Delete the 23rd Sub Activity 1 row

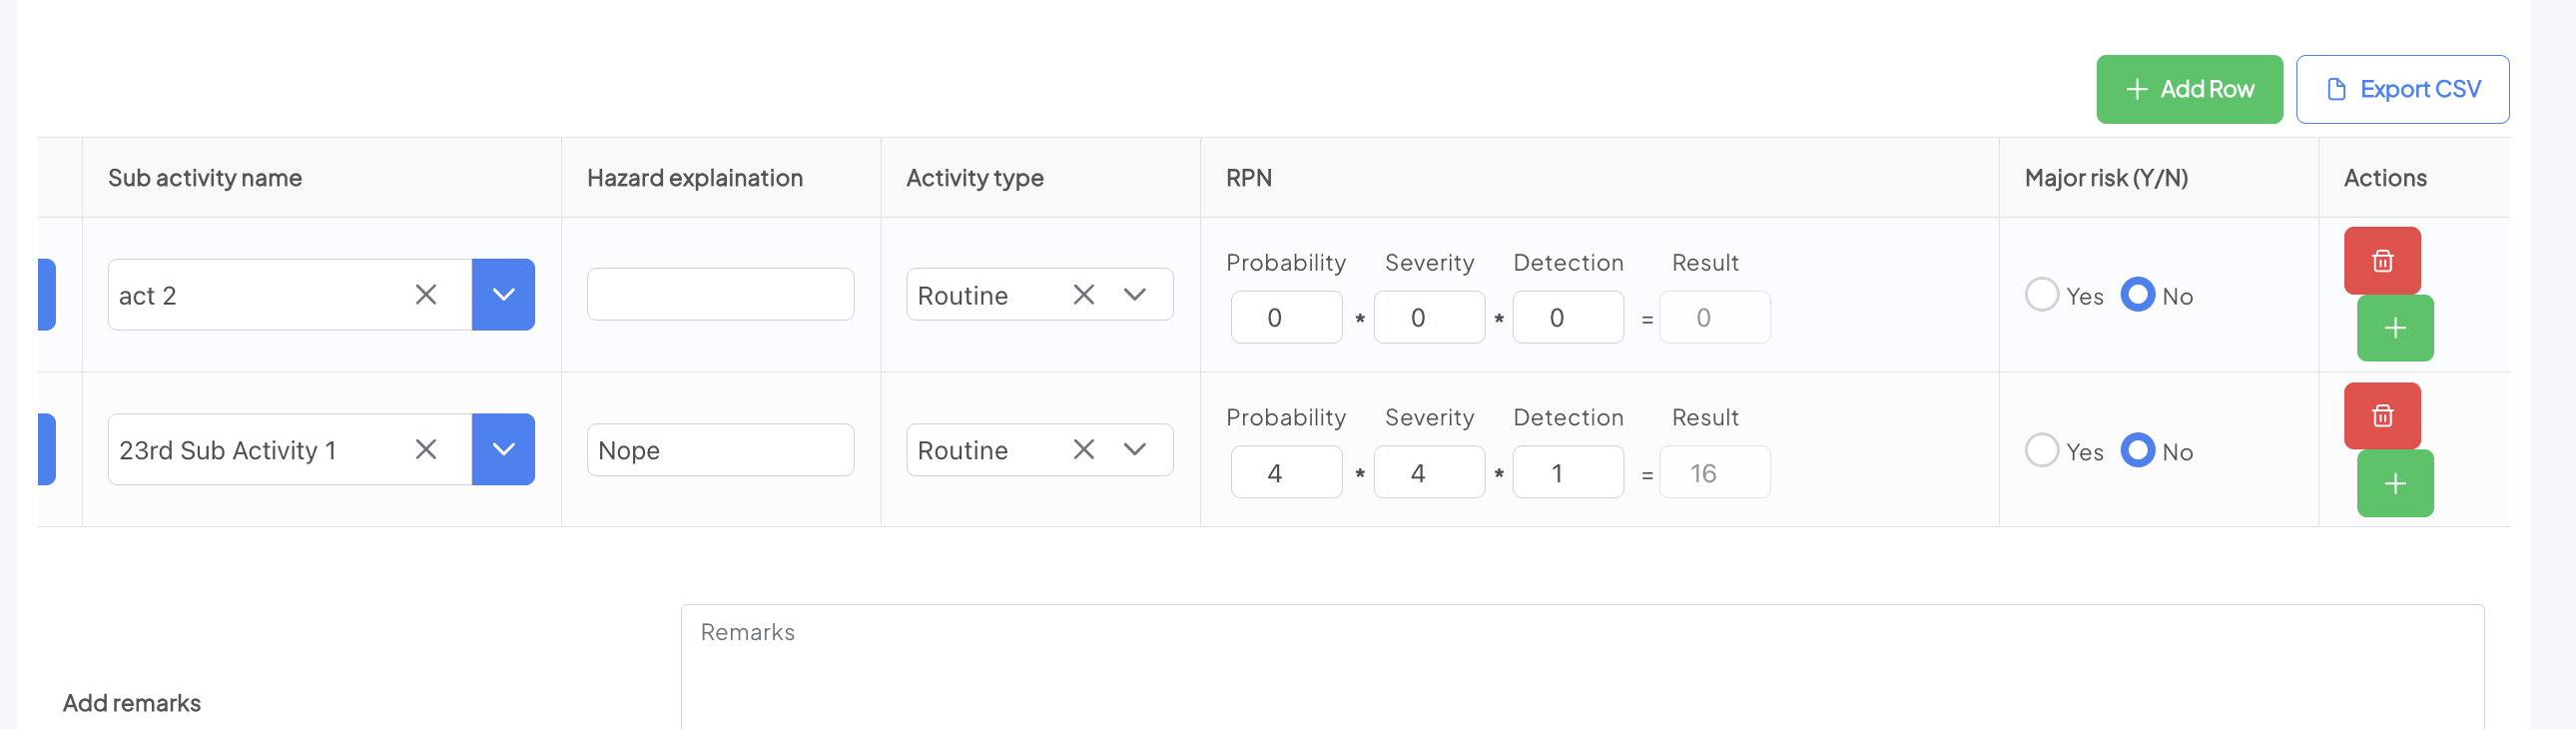coord(2381,415)
